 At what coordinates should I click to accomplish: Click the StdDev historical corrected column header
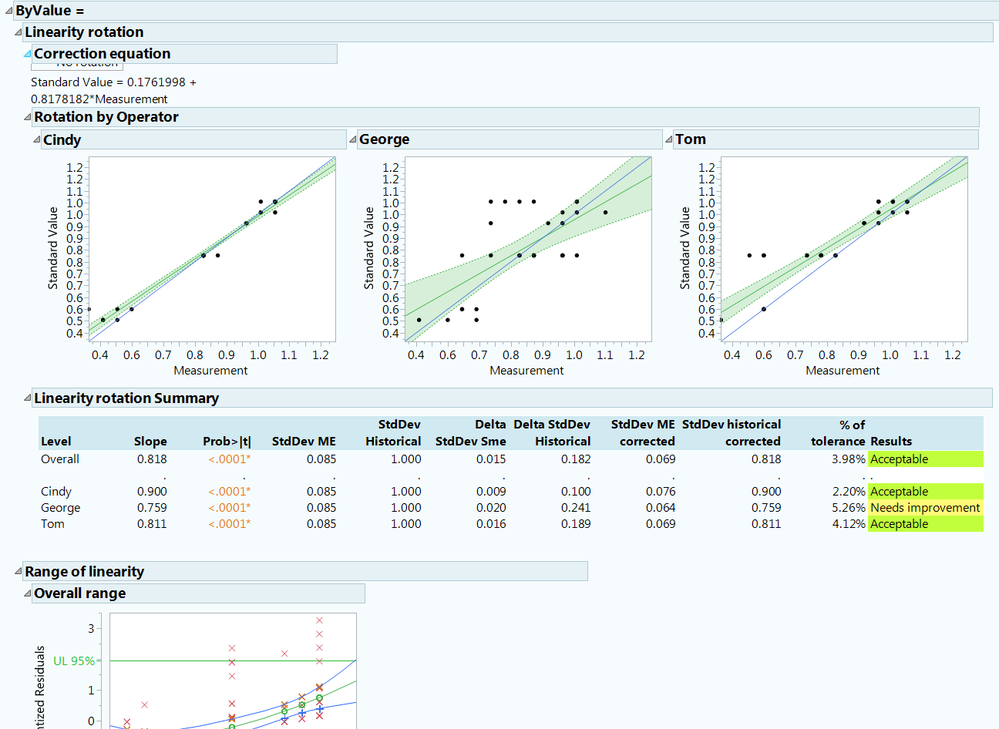point(731,433)
